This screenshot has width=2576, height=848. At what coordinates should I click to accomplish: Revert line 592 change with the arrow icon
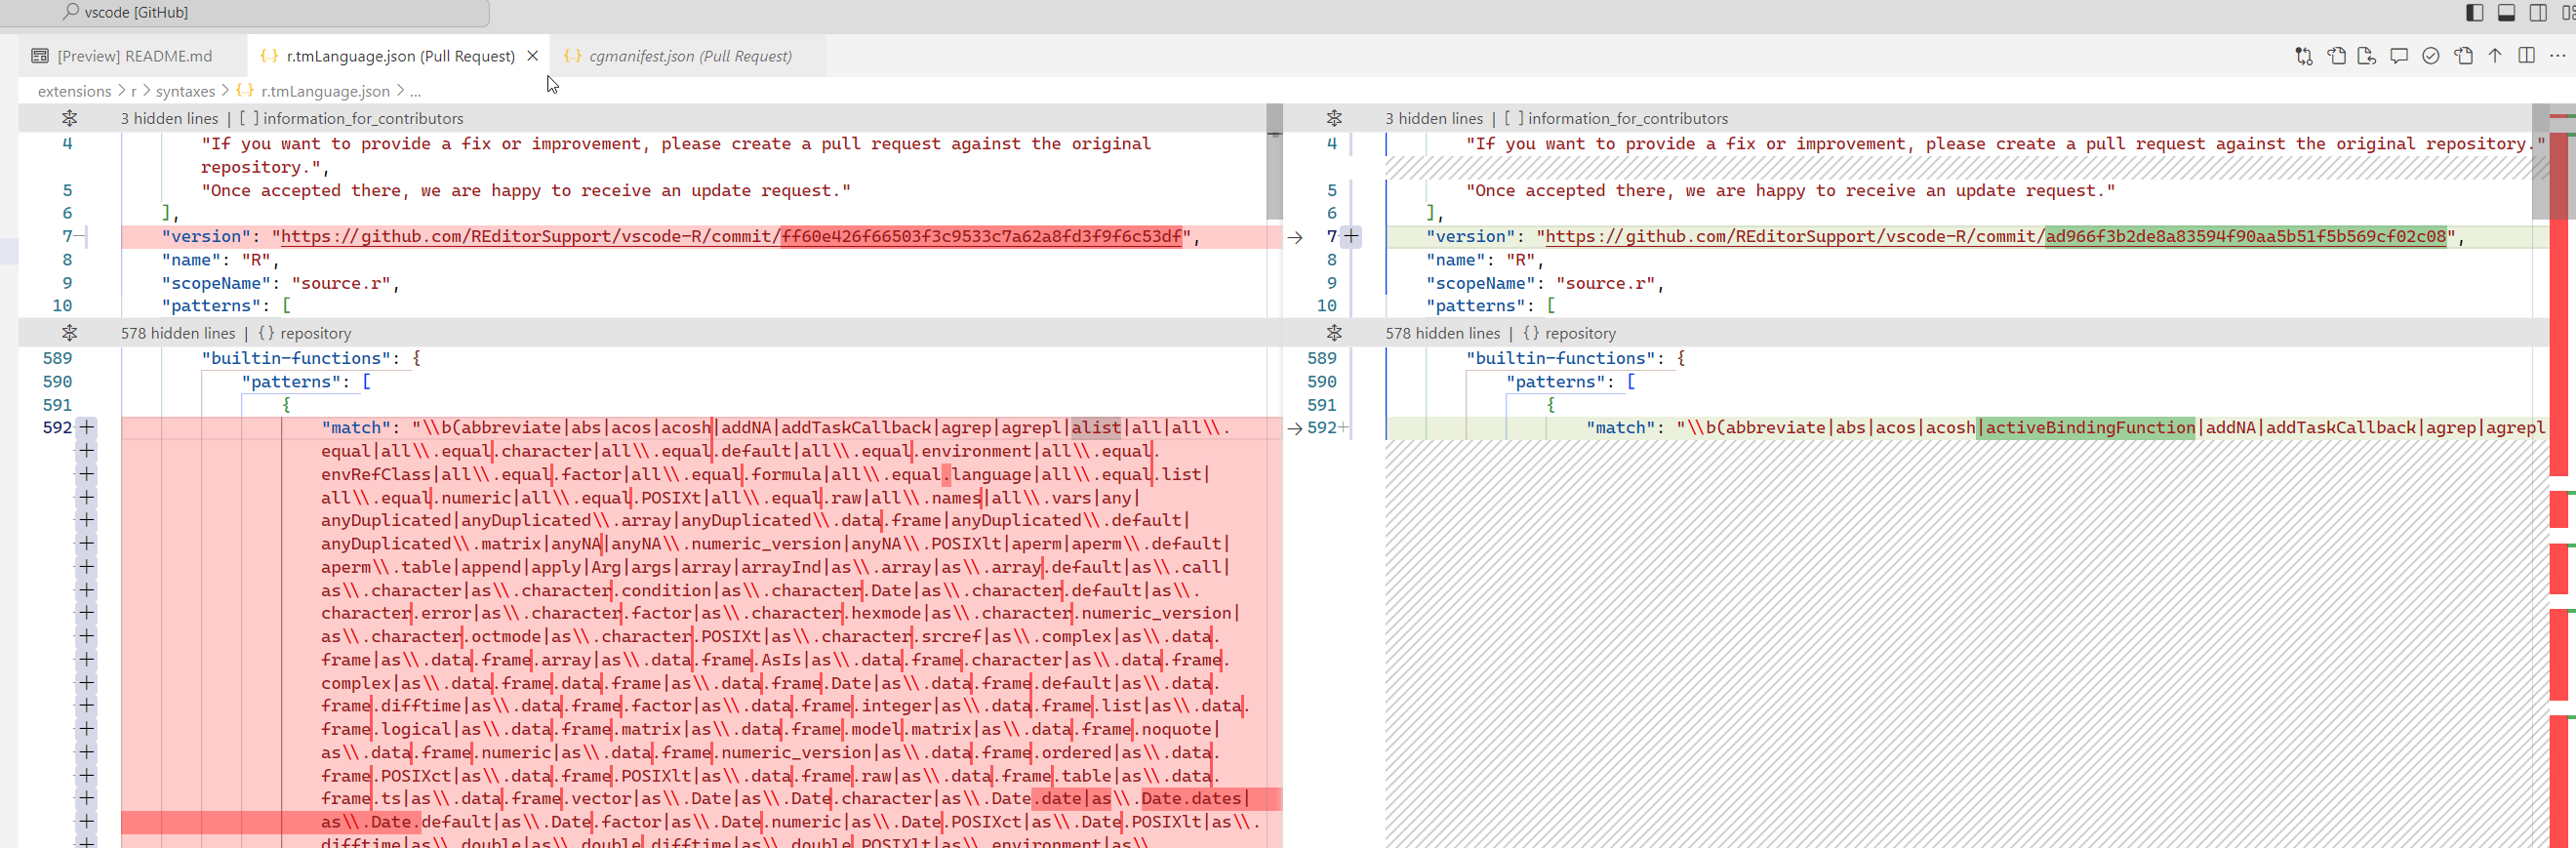tap(1295, 428)
